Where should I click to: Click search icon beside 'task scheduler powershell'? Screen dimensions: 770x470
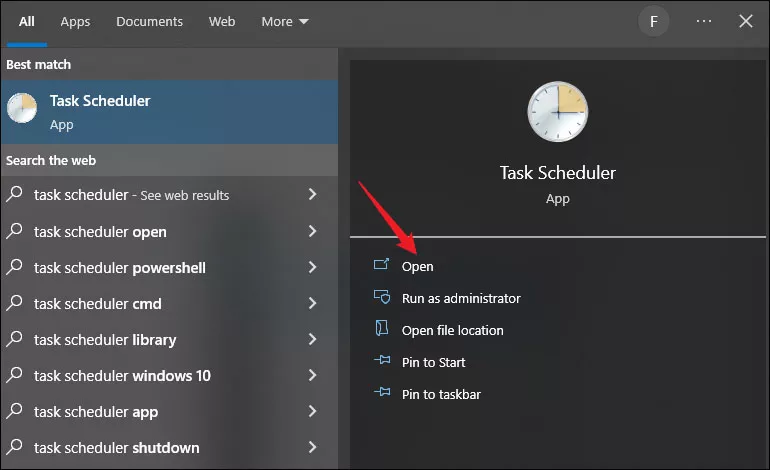[15, 267]
